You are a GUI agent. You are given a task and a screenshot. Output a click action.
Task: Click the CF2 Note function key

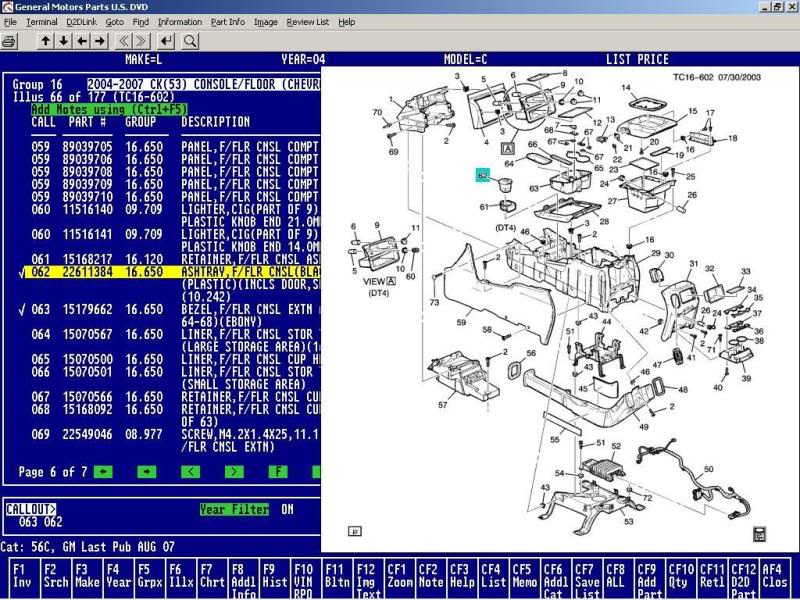pos(432,579)
